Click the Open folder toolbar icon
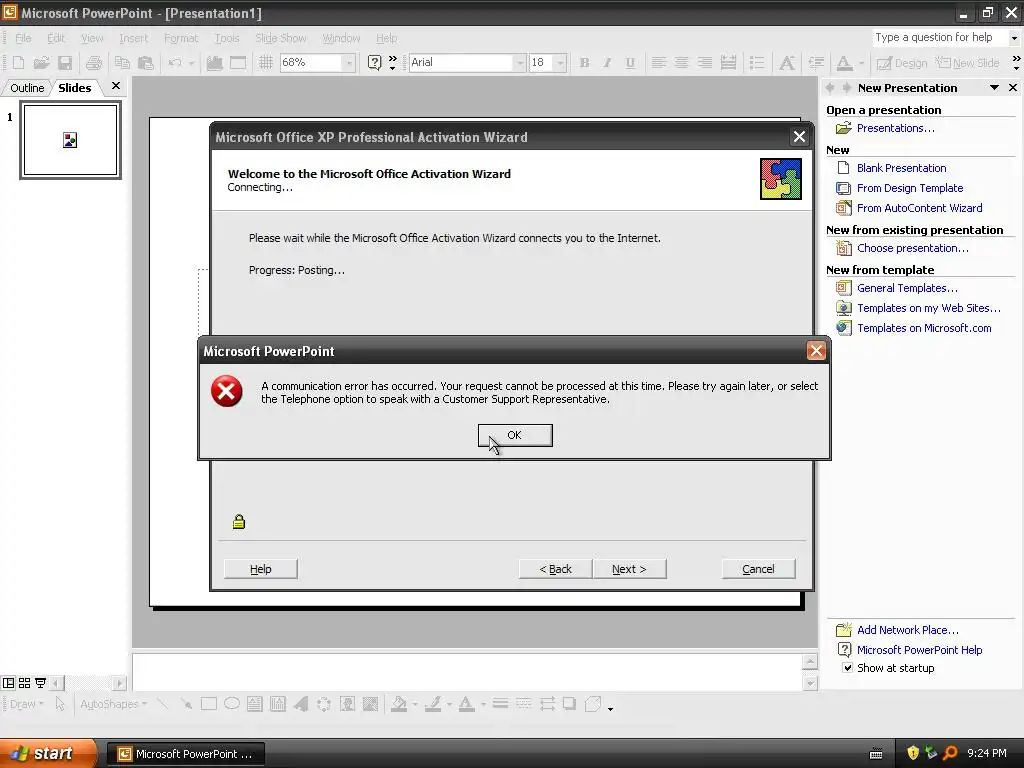 click(41, 63)
